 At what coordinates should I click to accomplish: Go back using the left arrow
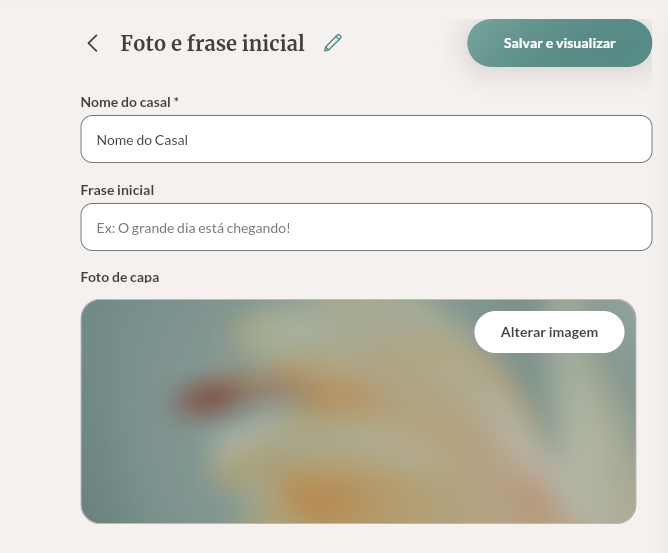coord(93,43)
